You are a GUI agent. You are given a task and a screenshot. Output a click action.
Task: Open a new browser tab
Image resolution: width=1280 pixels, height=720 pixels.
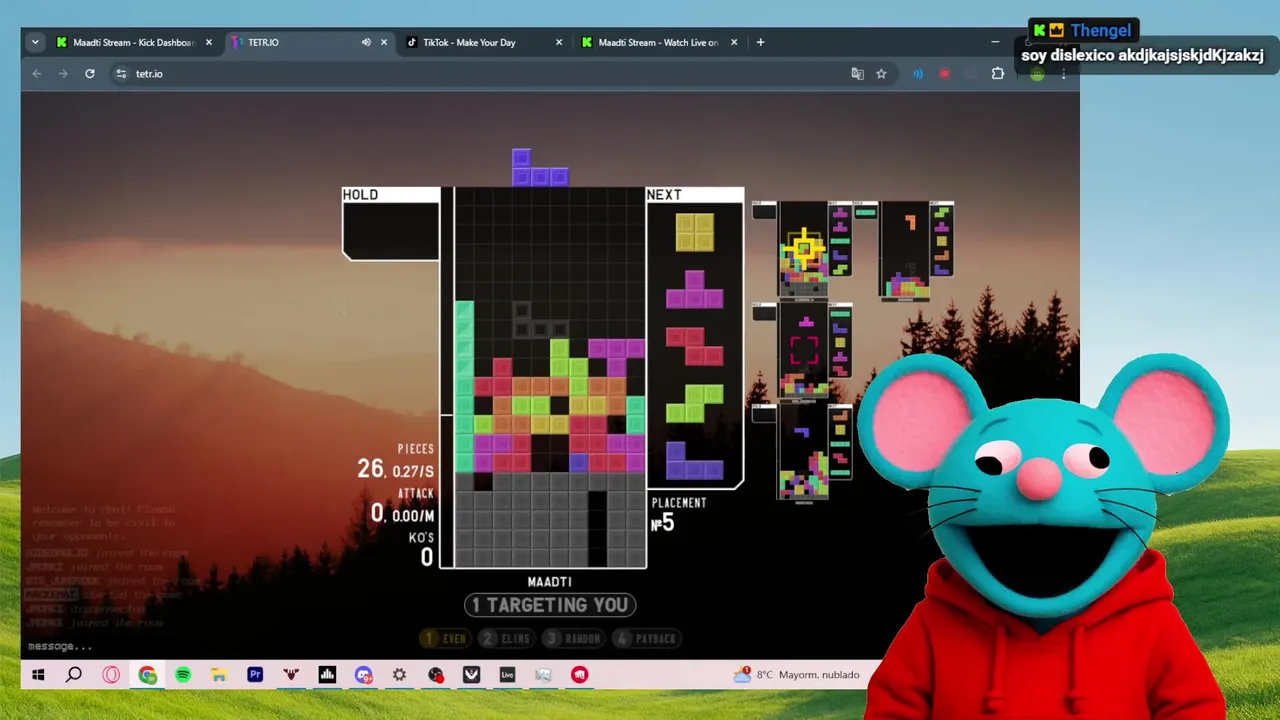click(x=760, y=42)
